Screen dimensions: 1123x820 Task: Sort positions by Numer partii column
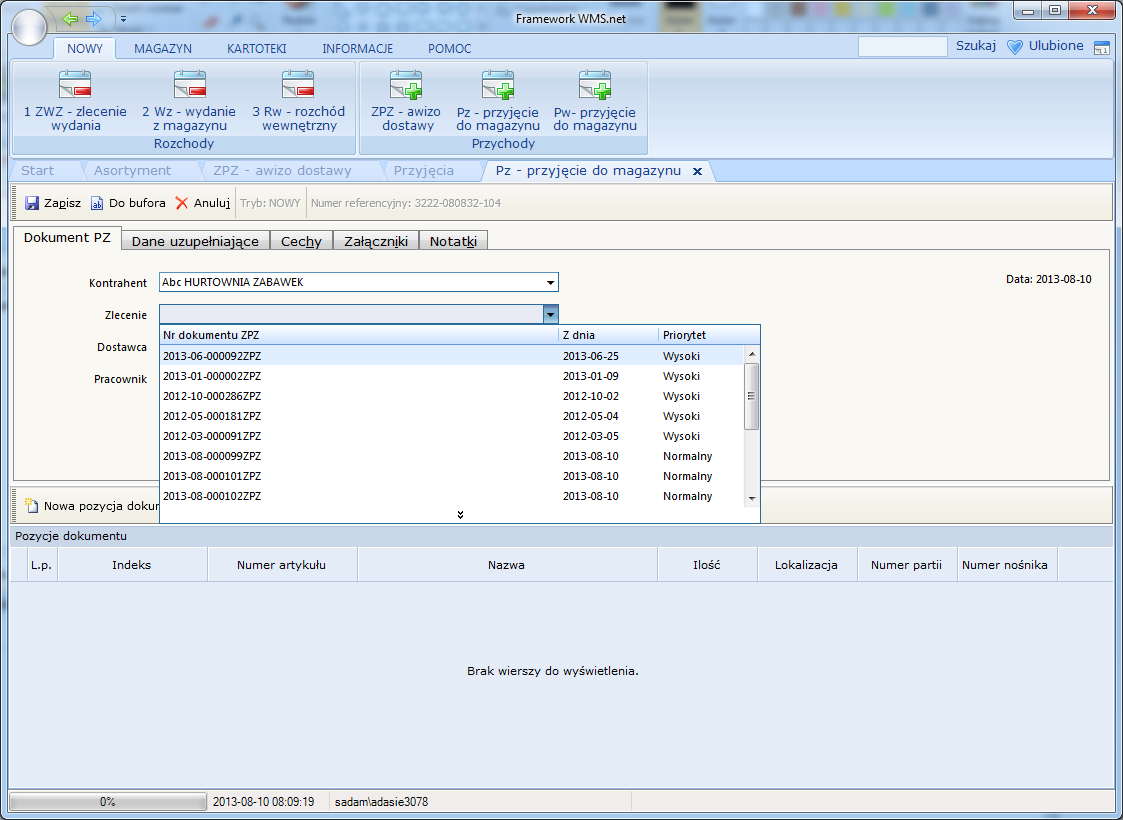click(907, 565)
